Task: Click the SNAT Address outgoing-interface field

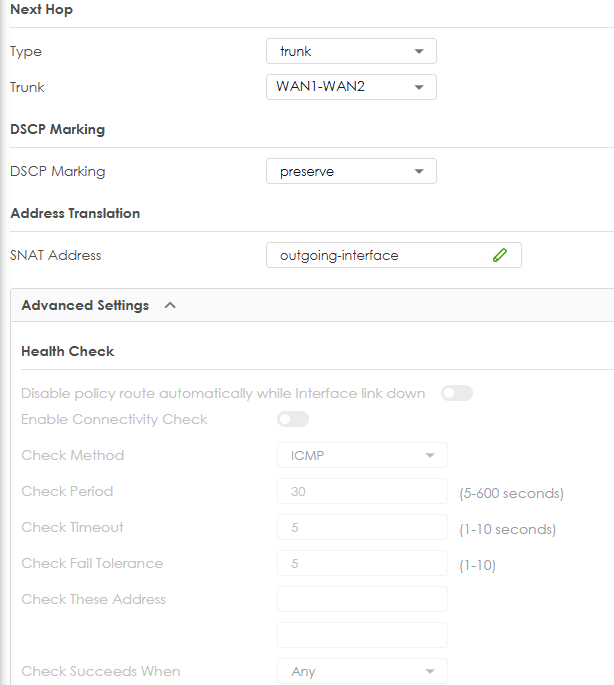Action: pos(394,255)
